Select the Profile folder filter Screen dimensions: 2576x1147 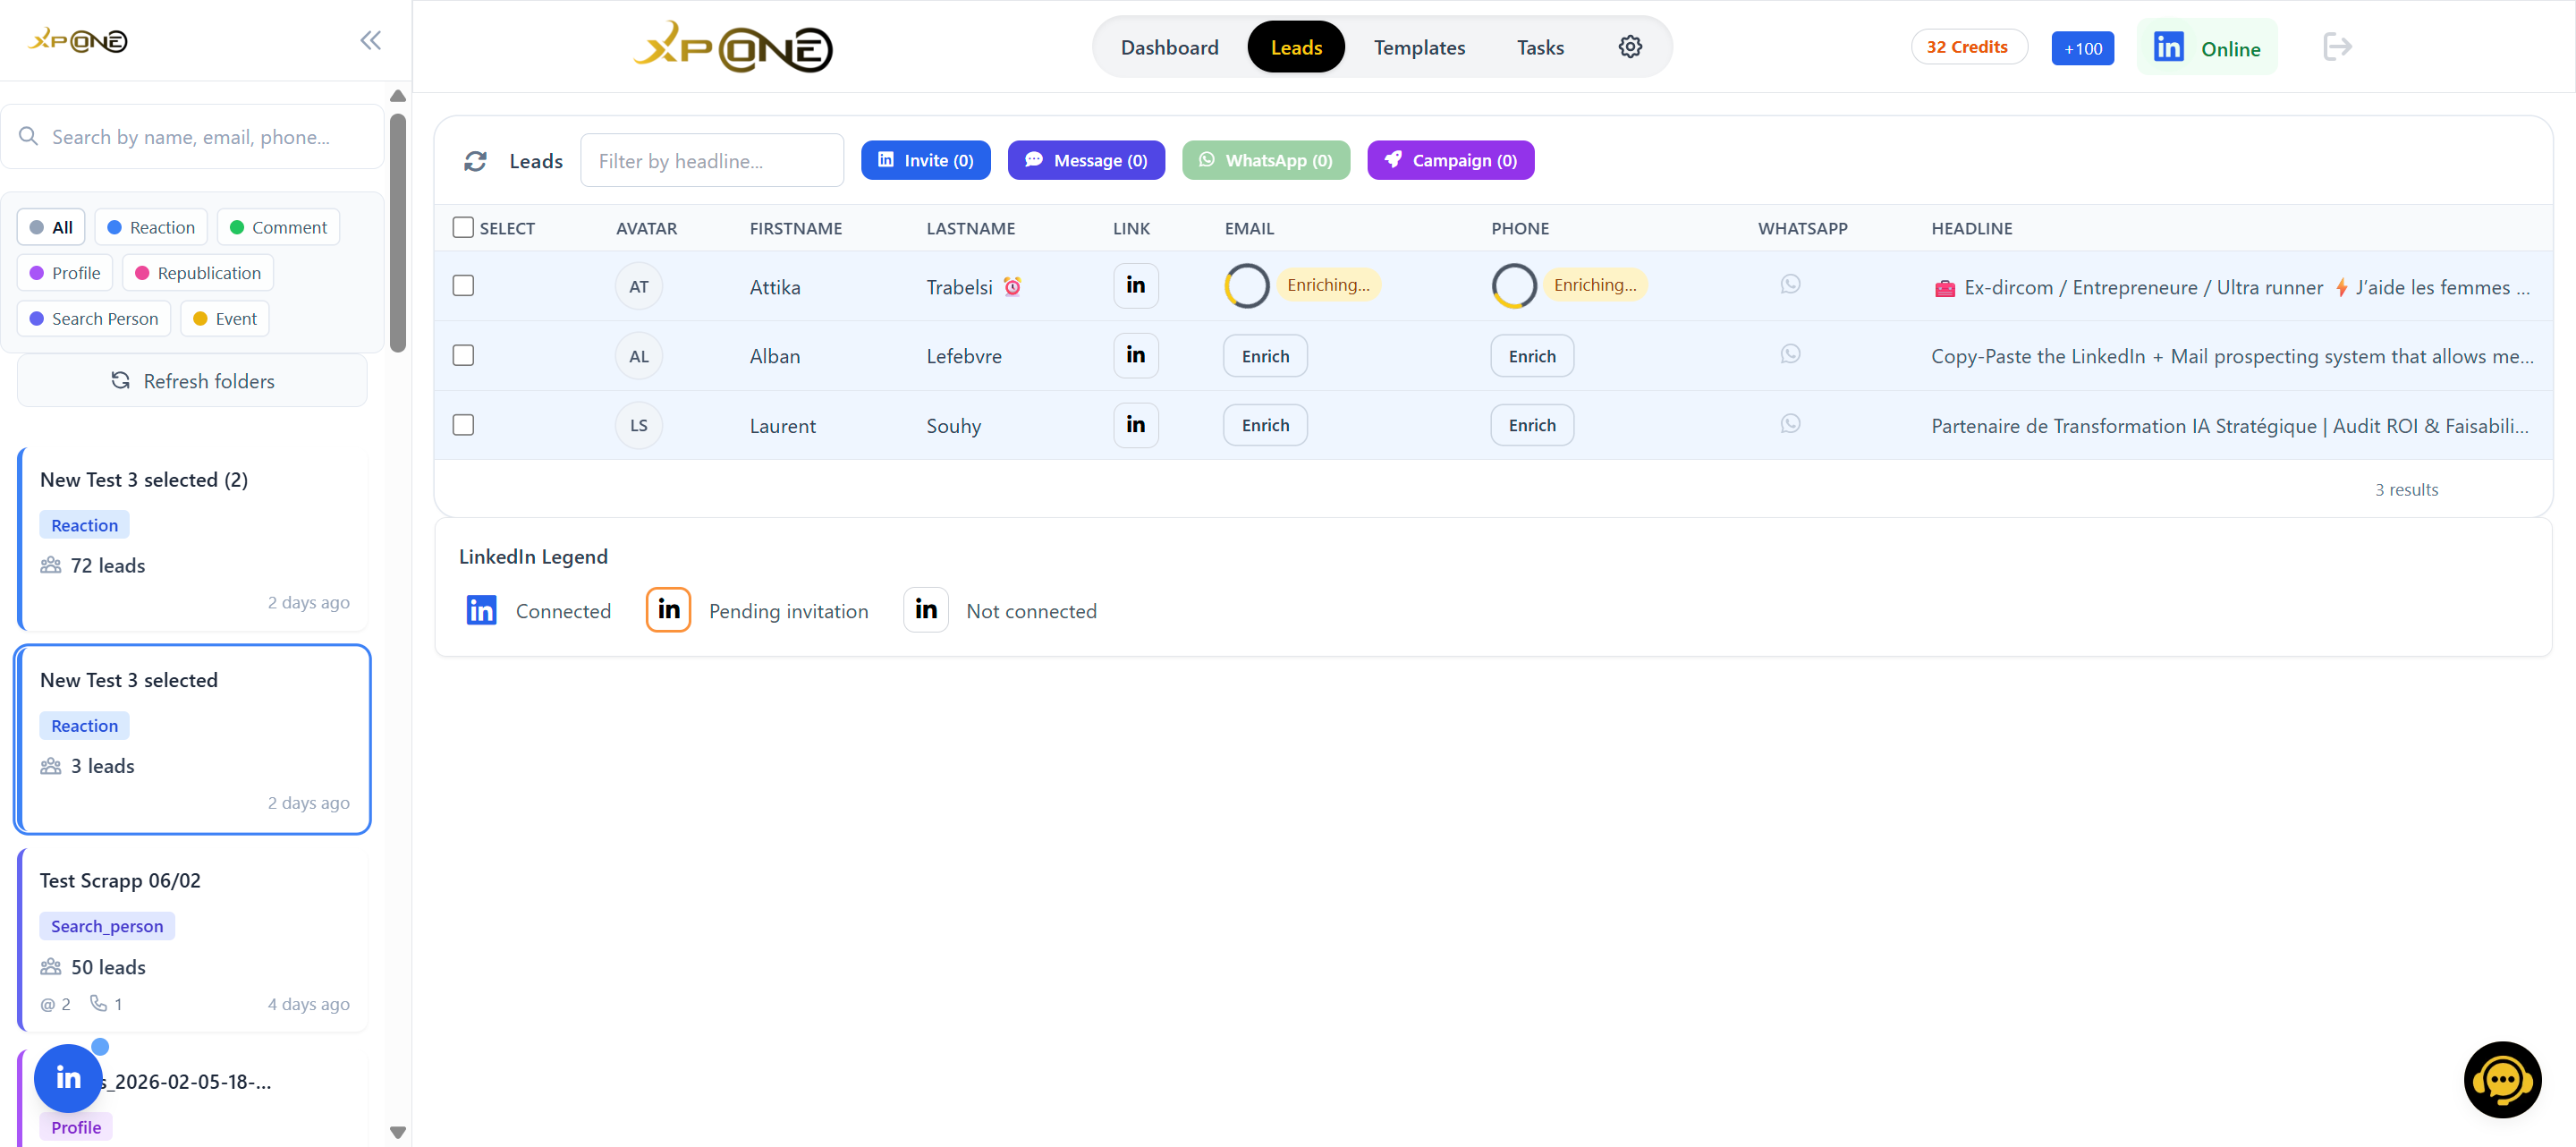[65, 273]
